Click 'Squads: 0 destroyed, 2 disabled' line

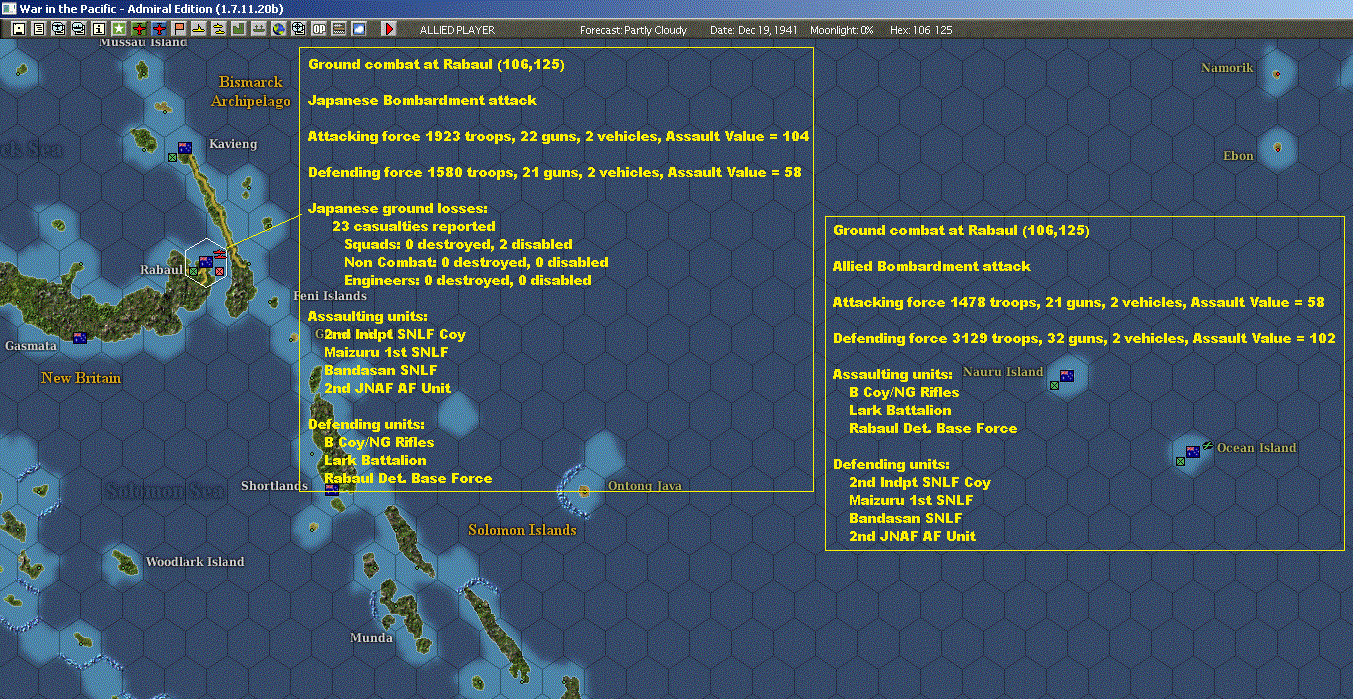(x=458, y=244)
